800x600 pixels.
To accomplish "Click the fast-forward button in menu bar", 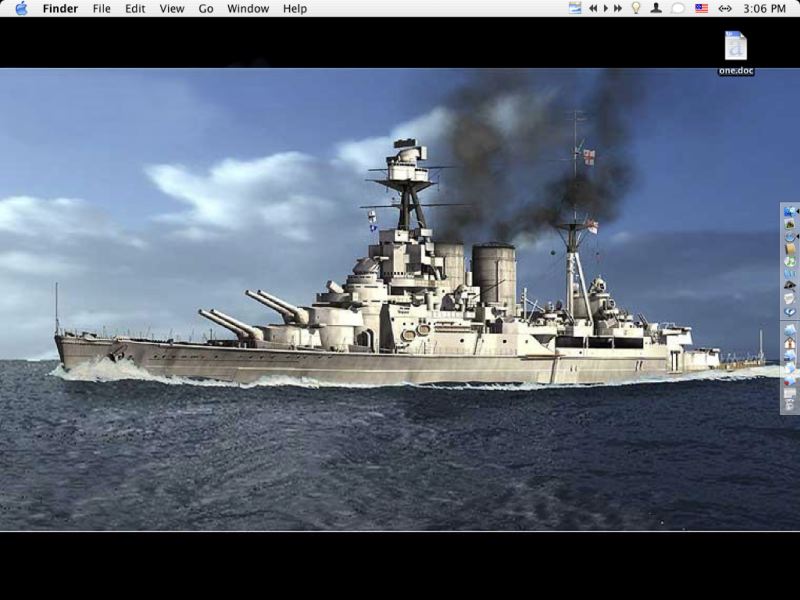I will tap(617, 8).
